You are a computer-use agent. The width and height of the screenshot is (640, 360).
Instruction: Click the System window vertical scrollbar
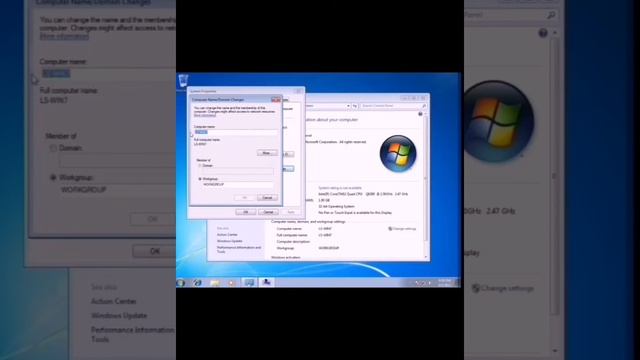pyautogui.click(x=426, y=186)
